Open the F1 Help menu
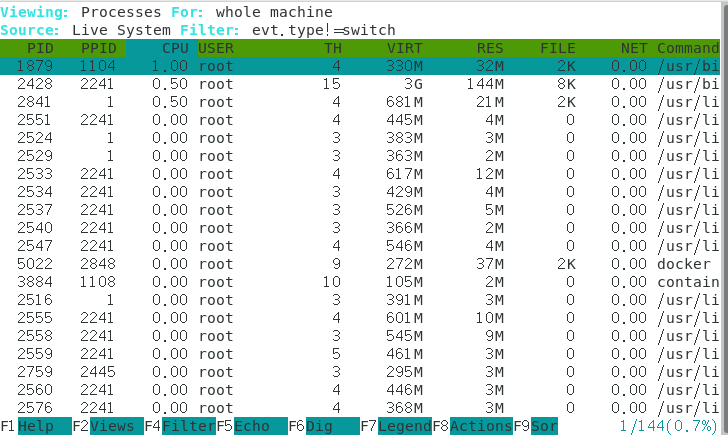 36,426
